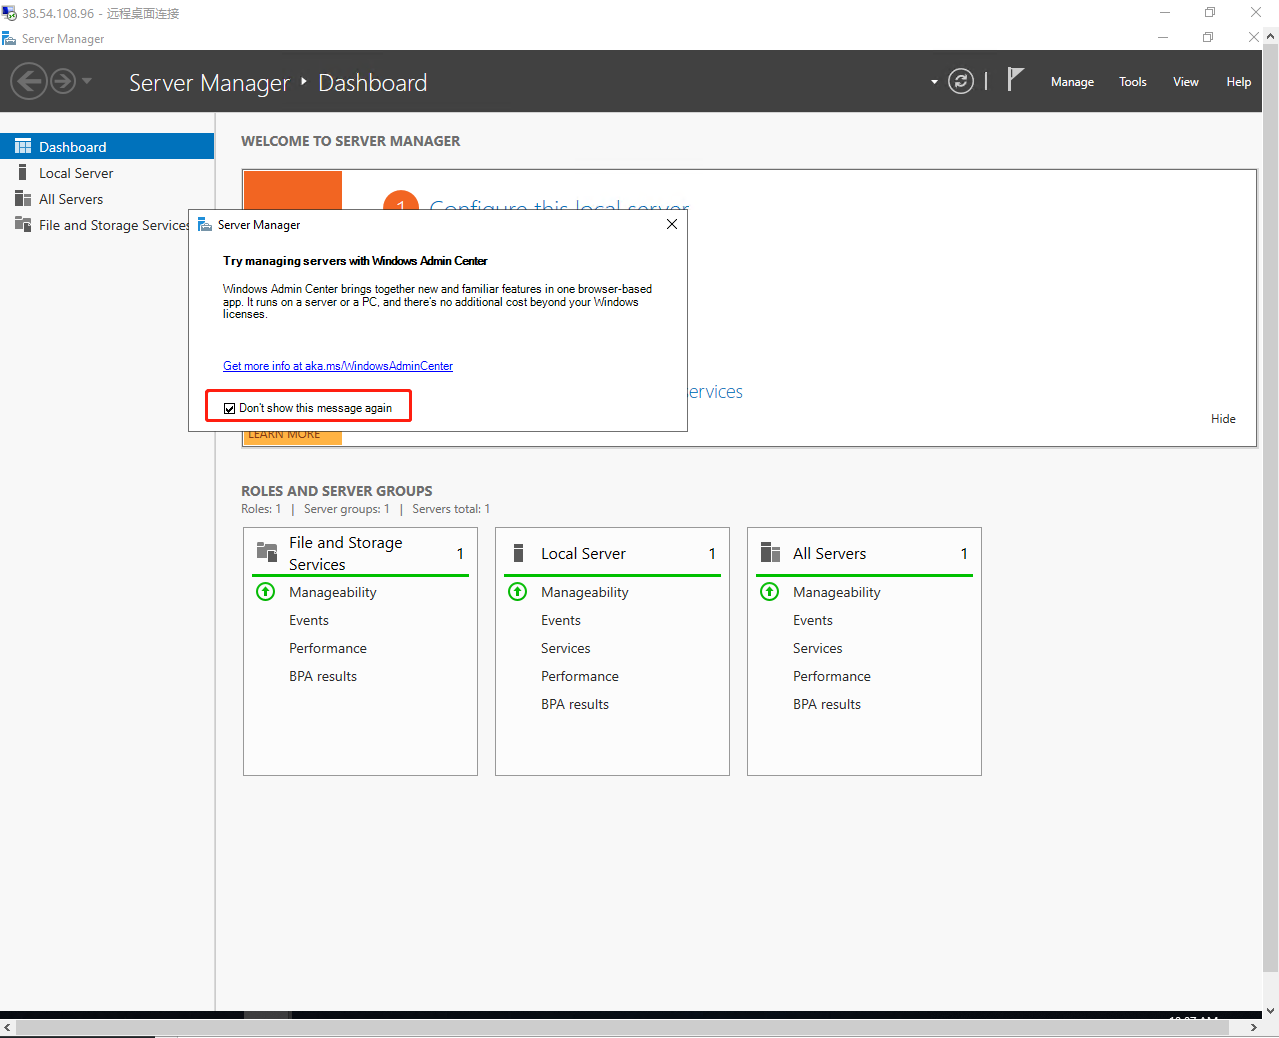Click the "Servers total: 1" summary text
1279x1038 pixels.
point(451,509)
